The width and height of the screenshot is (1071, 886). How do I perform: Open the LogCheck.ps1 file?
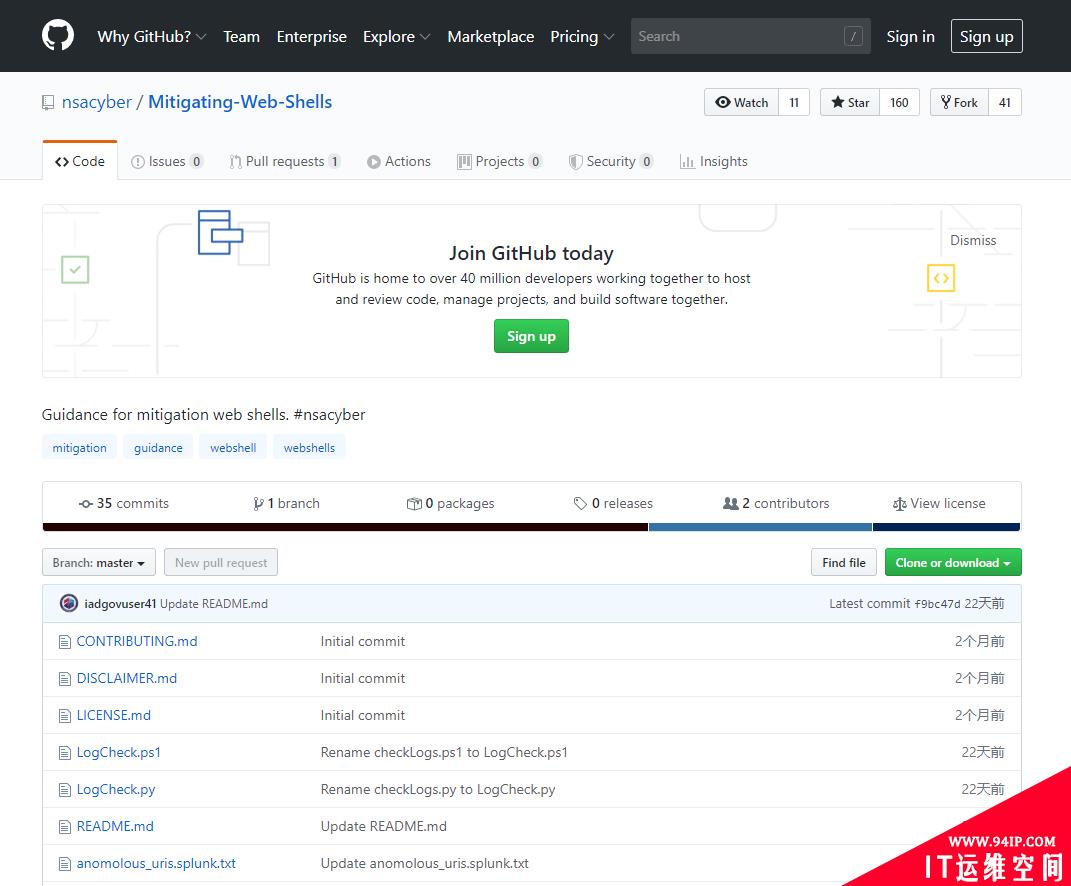119,752
